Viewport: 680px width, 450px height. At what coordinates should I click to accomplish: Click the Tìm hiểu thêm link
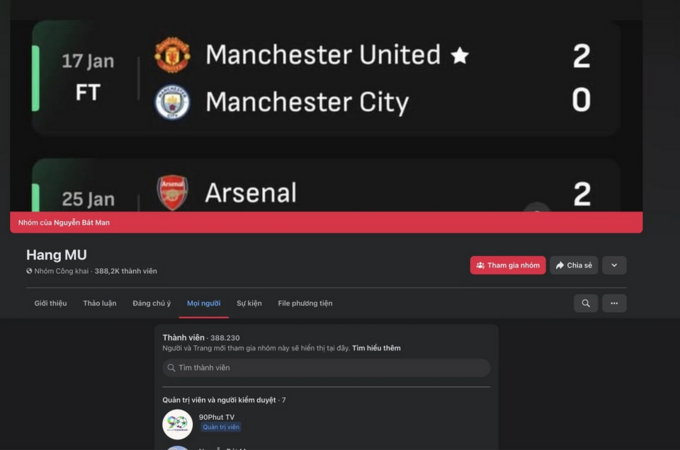pyautogui.click(x=376, y=348)
